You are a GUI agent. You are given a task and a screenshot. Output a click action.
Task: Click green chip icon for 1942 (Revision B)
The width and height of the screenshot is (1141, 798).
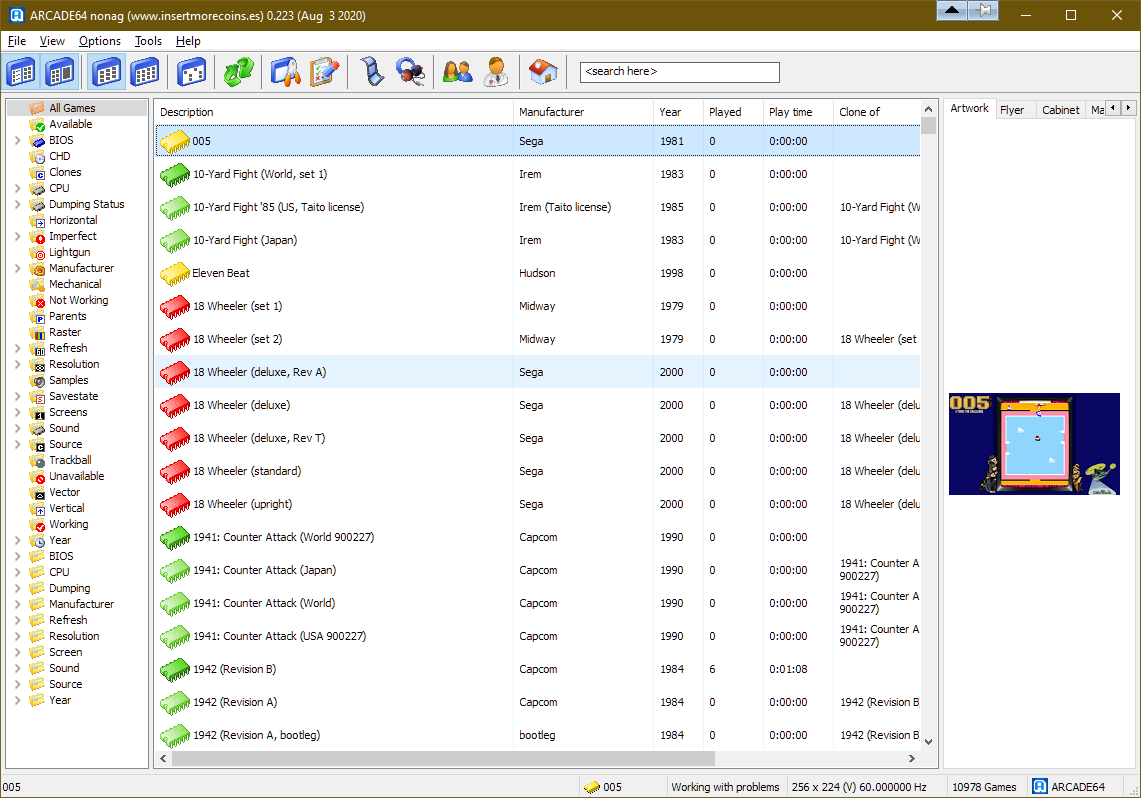pos(175,669)
